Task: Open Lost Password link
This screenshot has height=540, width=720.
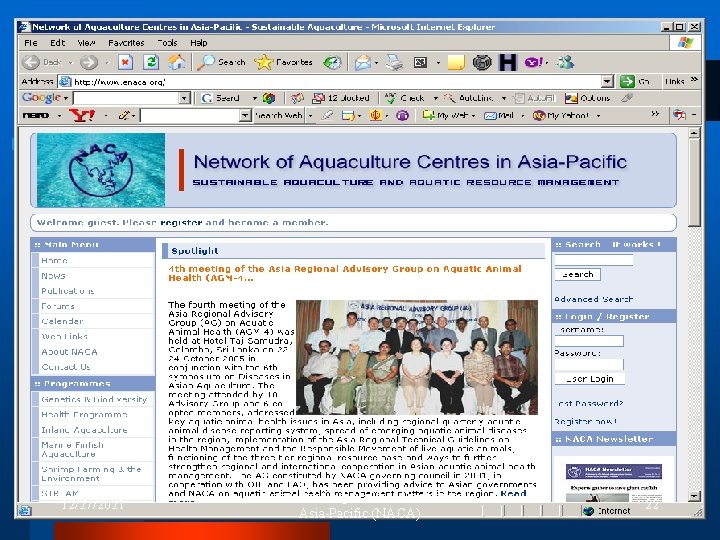Action: pos(589,403)
